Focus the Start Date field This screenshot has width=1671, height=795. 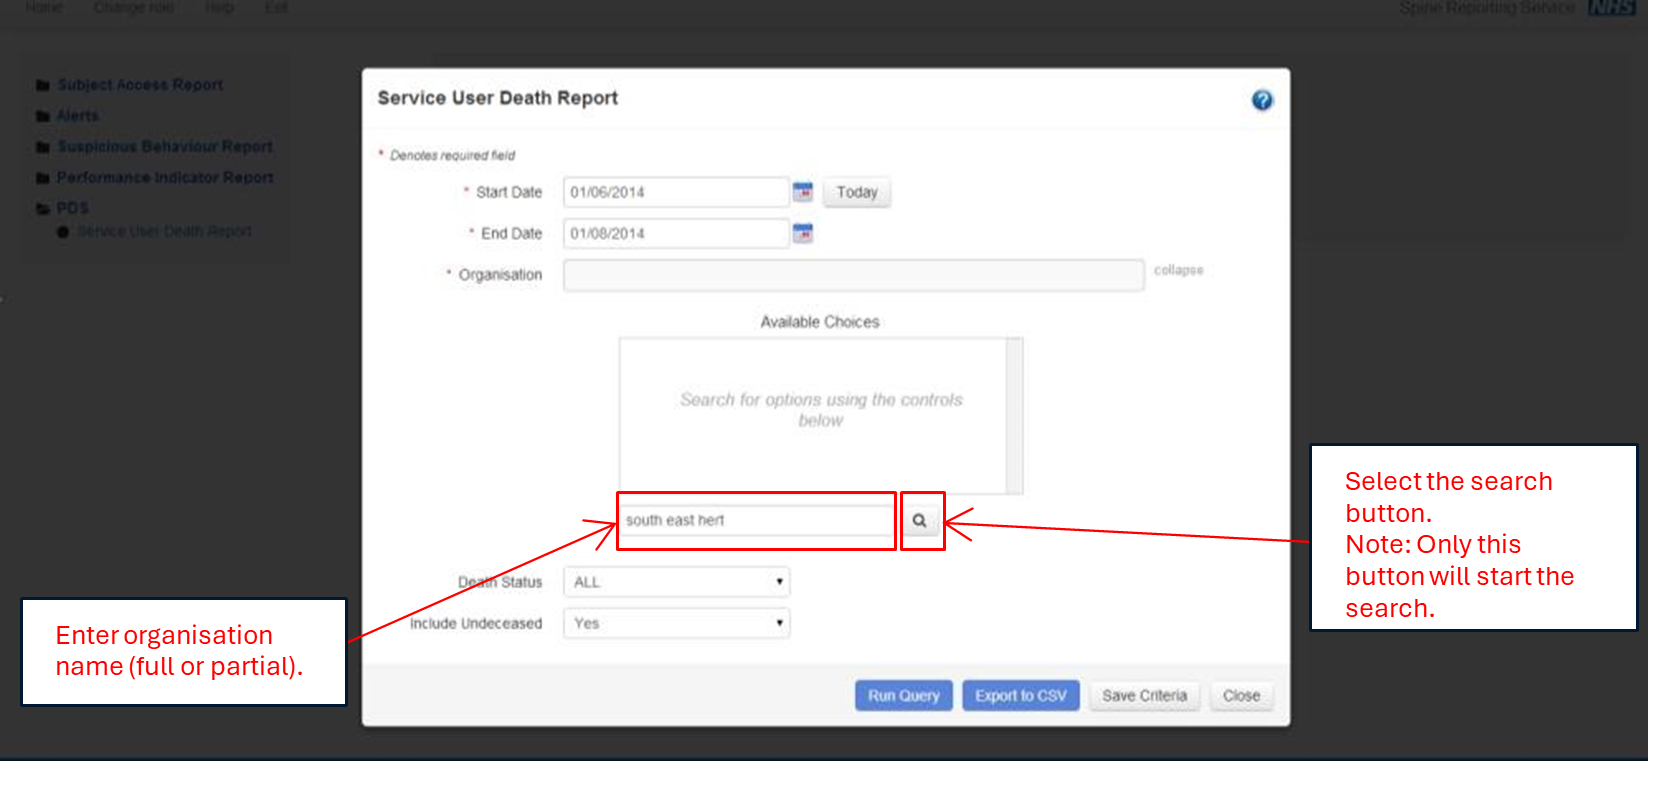676,192
